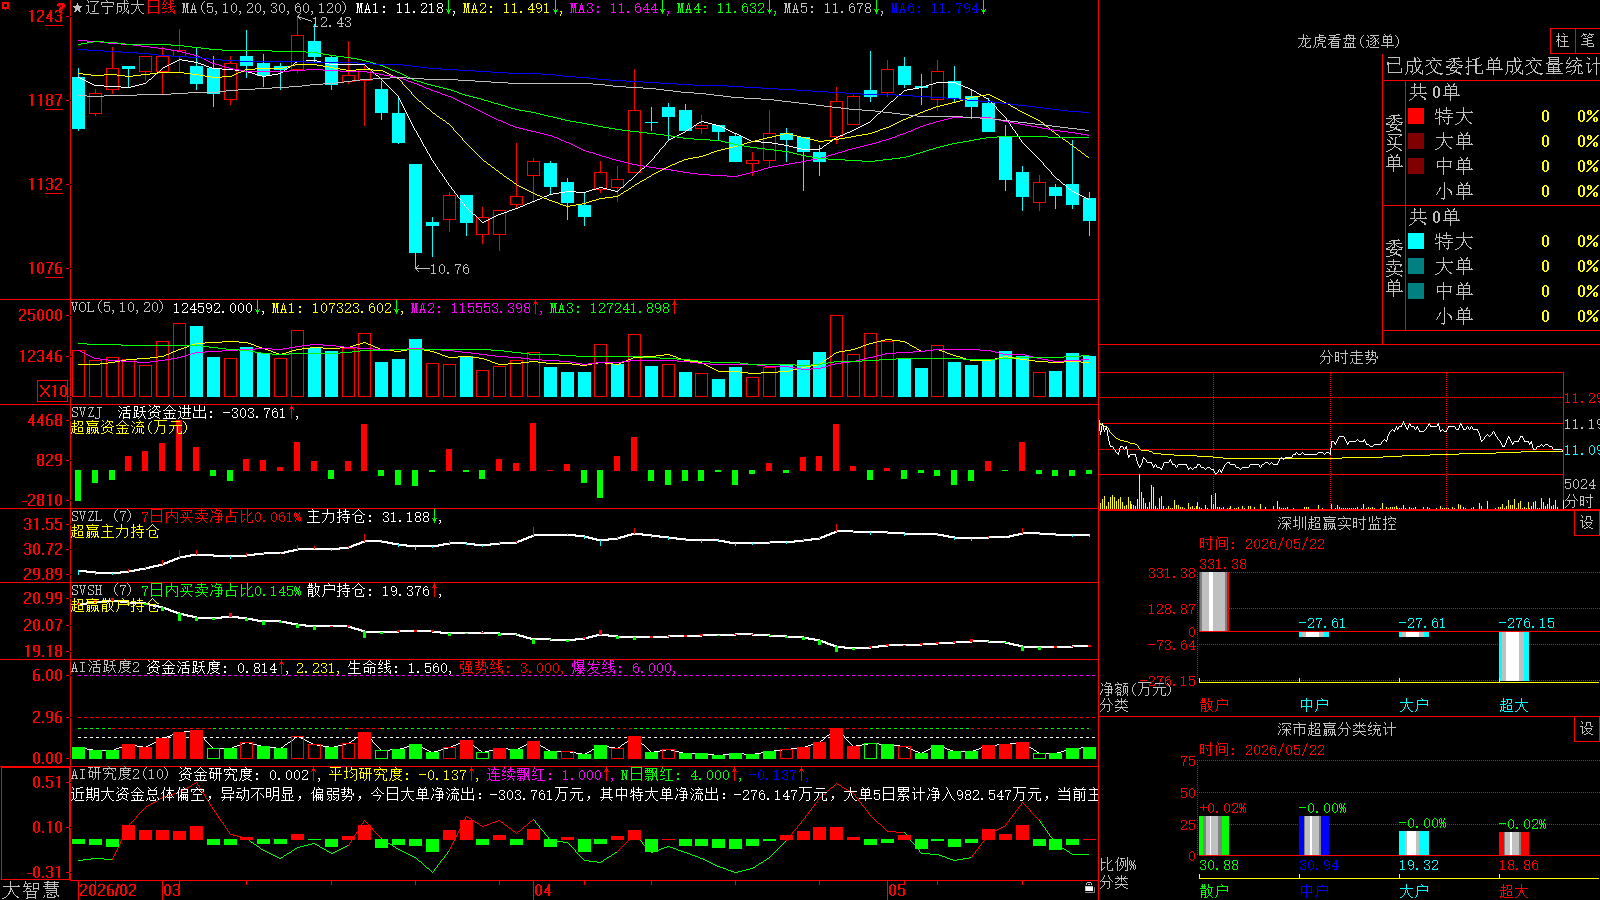Open 设 settings for 深市超赢分类统计
Screen dimensions: 1600x900
pos(1587,729)
